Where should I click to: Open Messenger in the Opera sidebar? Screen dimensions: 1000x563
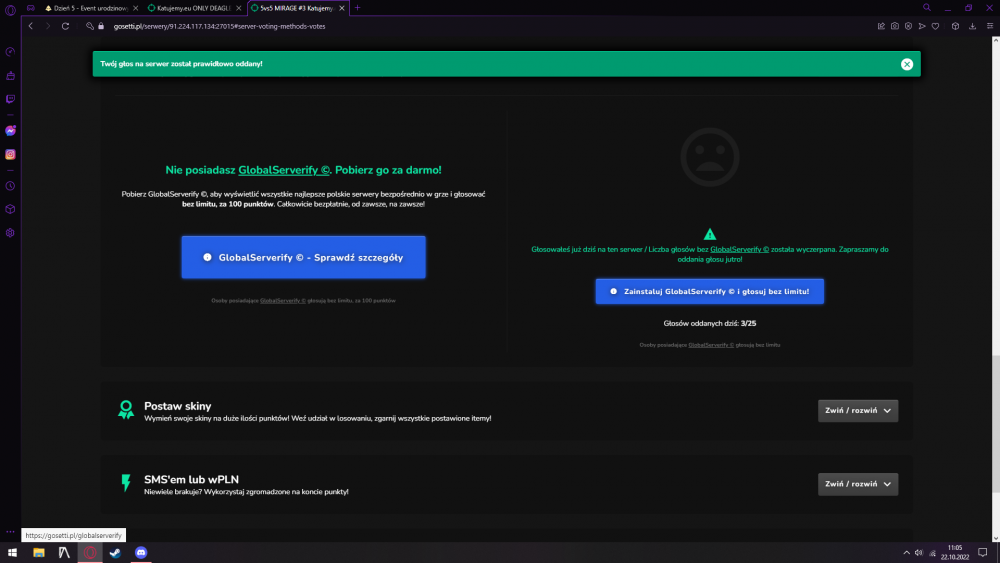(x=10, y=131)
